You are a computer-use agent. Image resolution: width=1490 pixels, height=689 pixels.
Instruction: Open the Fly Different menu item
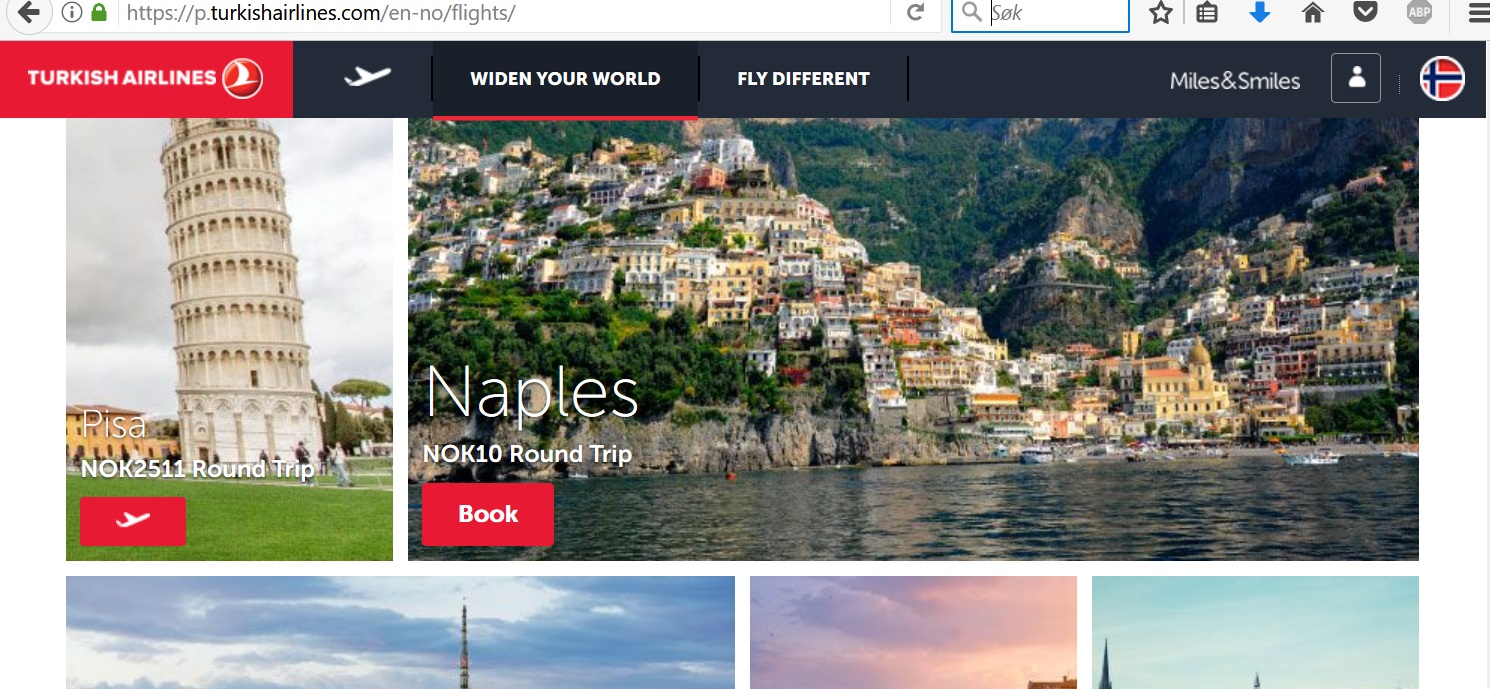(803, 79)
